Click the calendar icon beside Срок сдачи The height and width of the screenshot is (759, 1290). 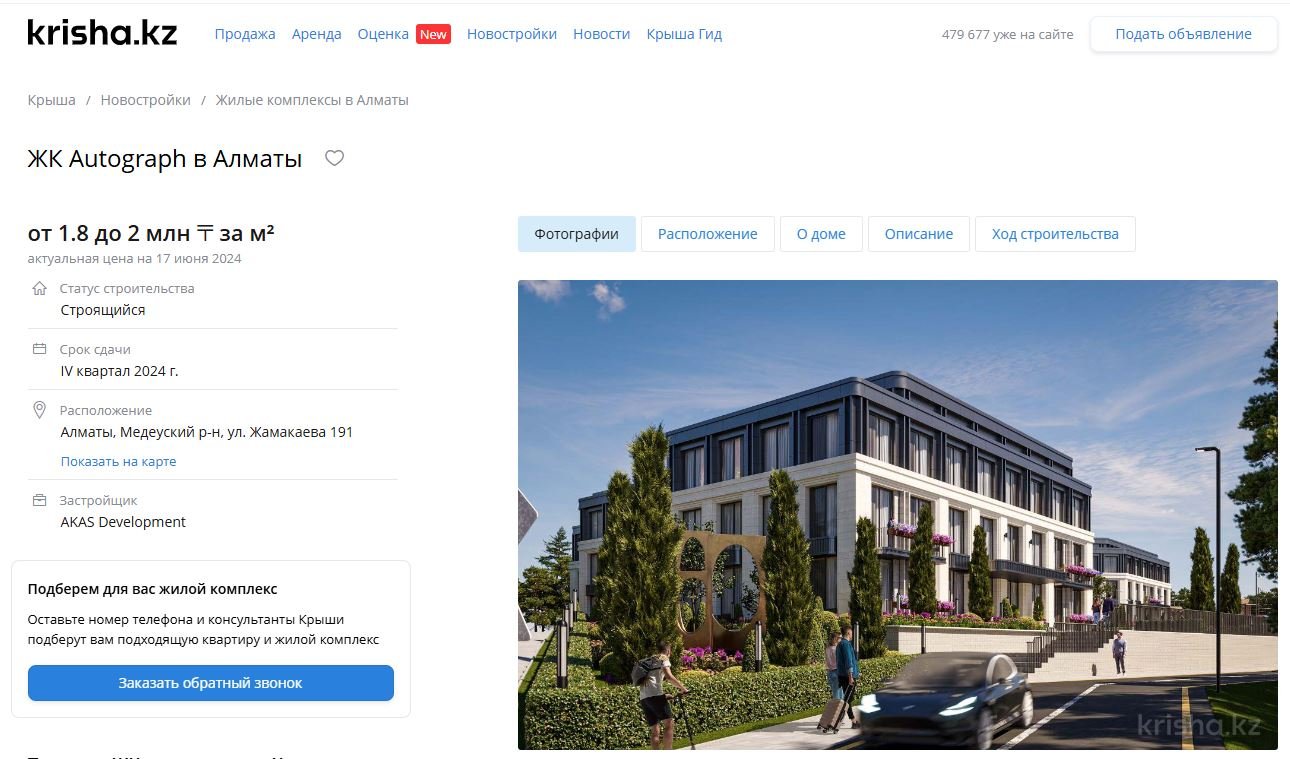(40, 349)
